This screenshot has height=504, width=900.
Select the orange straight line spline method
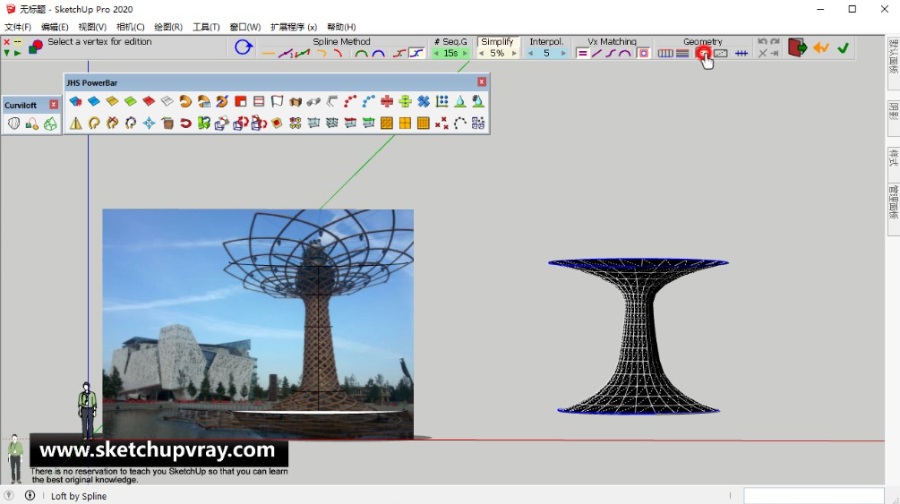pos(268,53)
